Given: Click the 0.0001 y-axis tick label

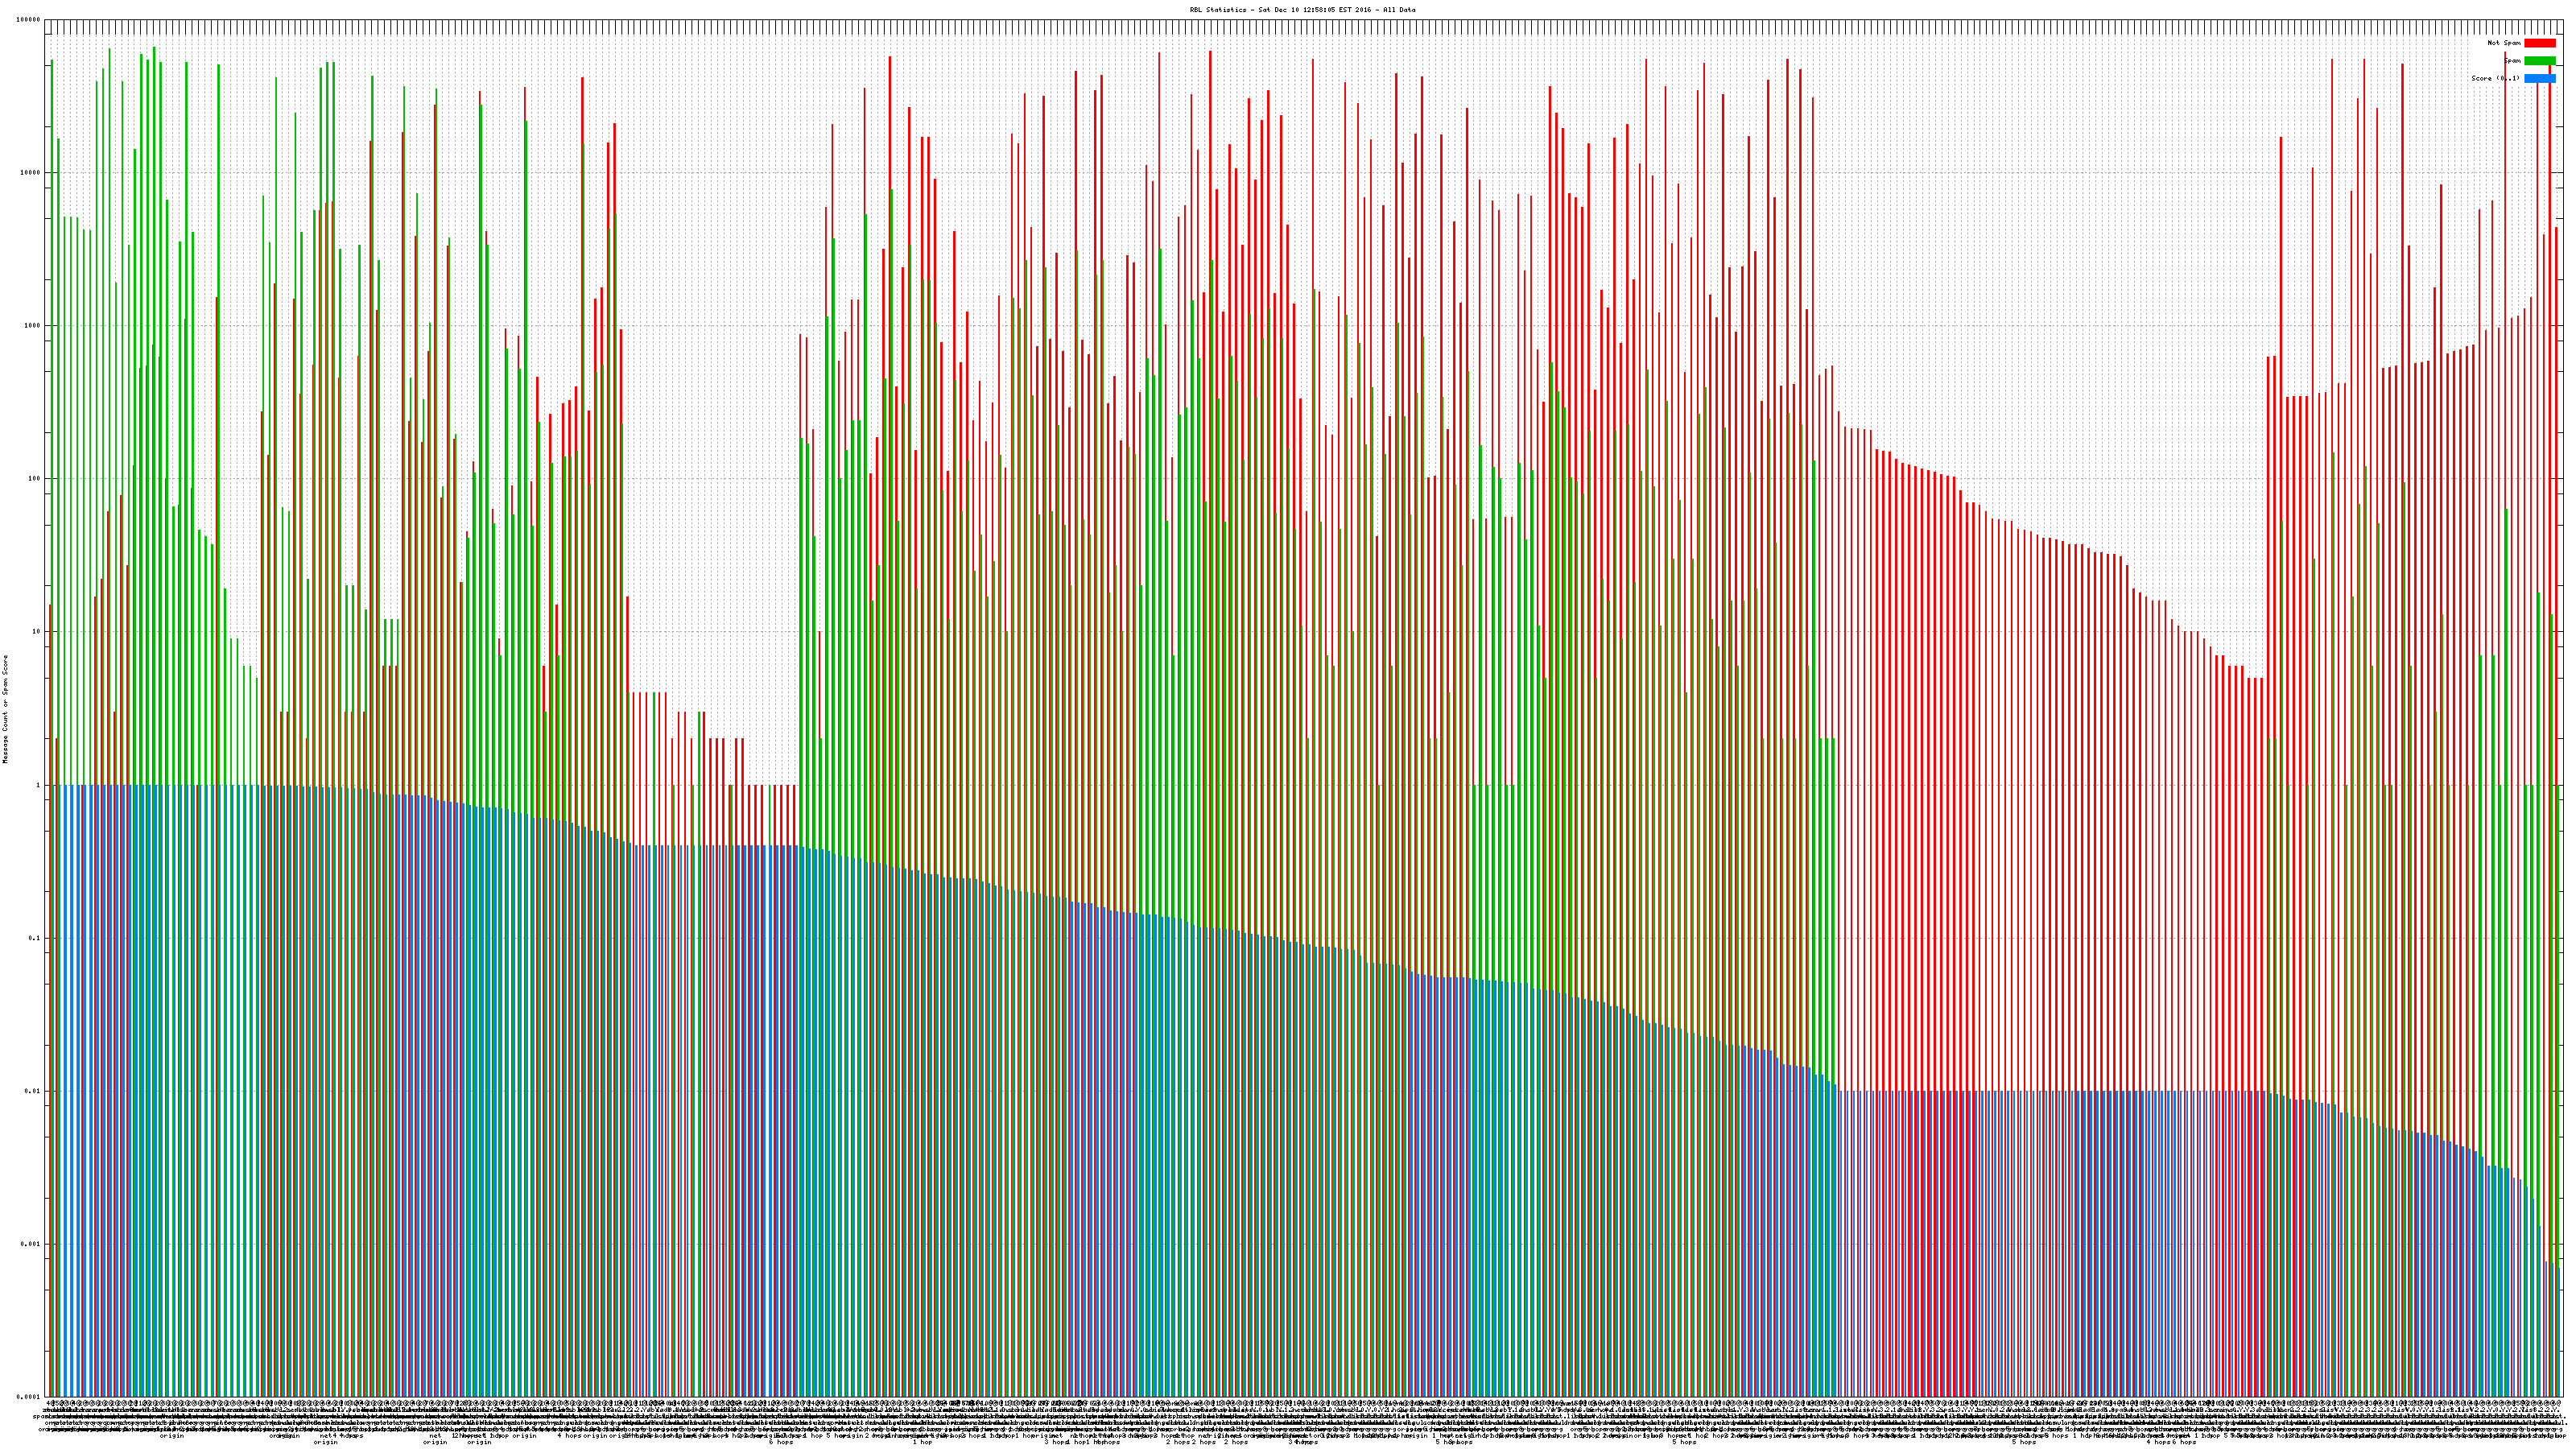Looking at the screenshot, I should (x=29, y=1397).
